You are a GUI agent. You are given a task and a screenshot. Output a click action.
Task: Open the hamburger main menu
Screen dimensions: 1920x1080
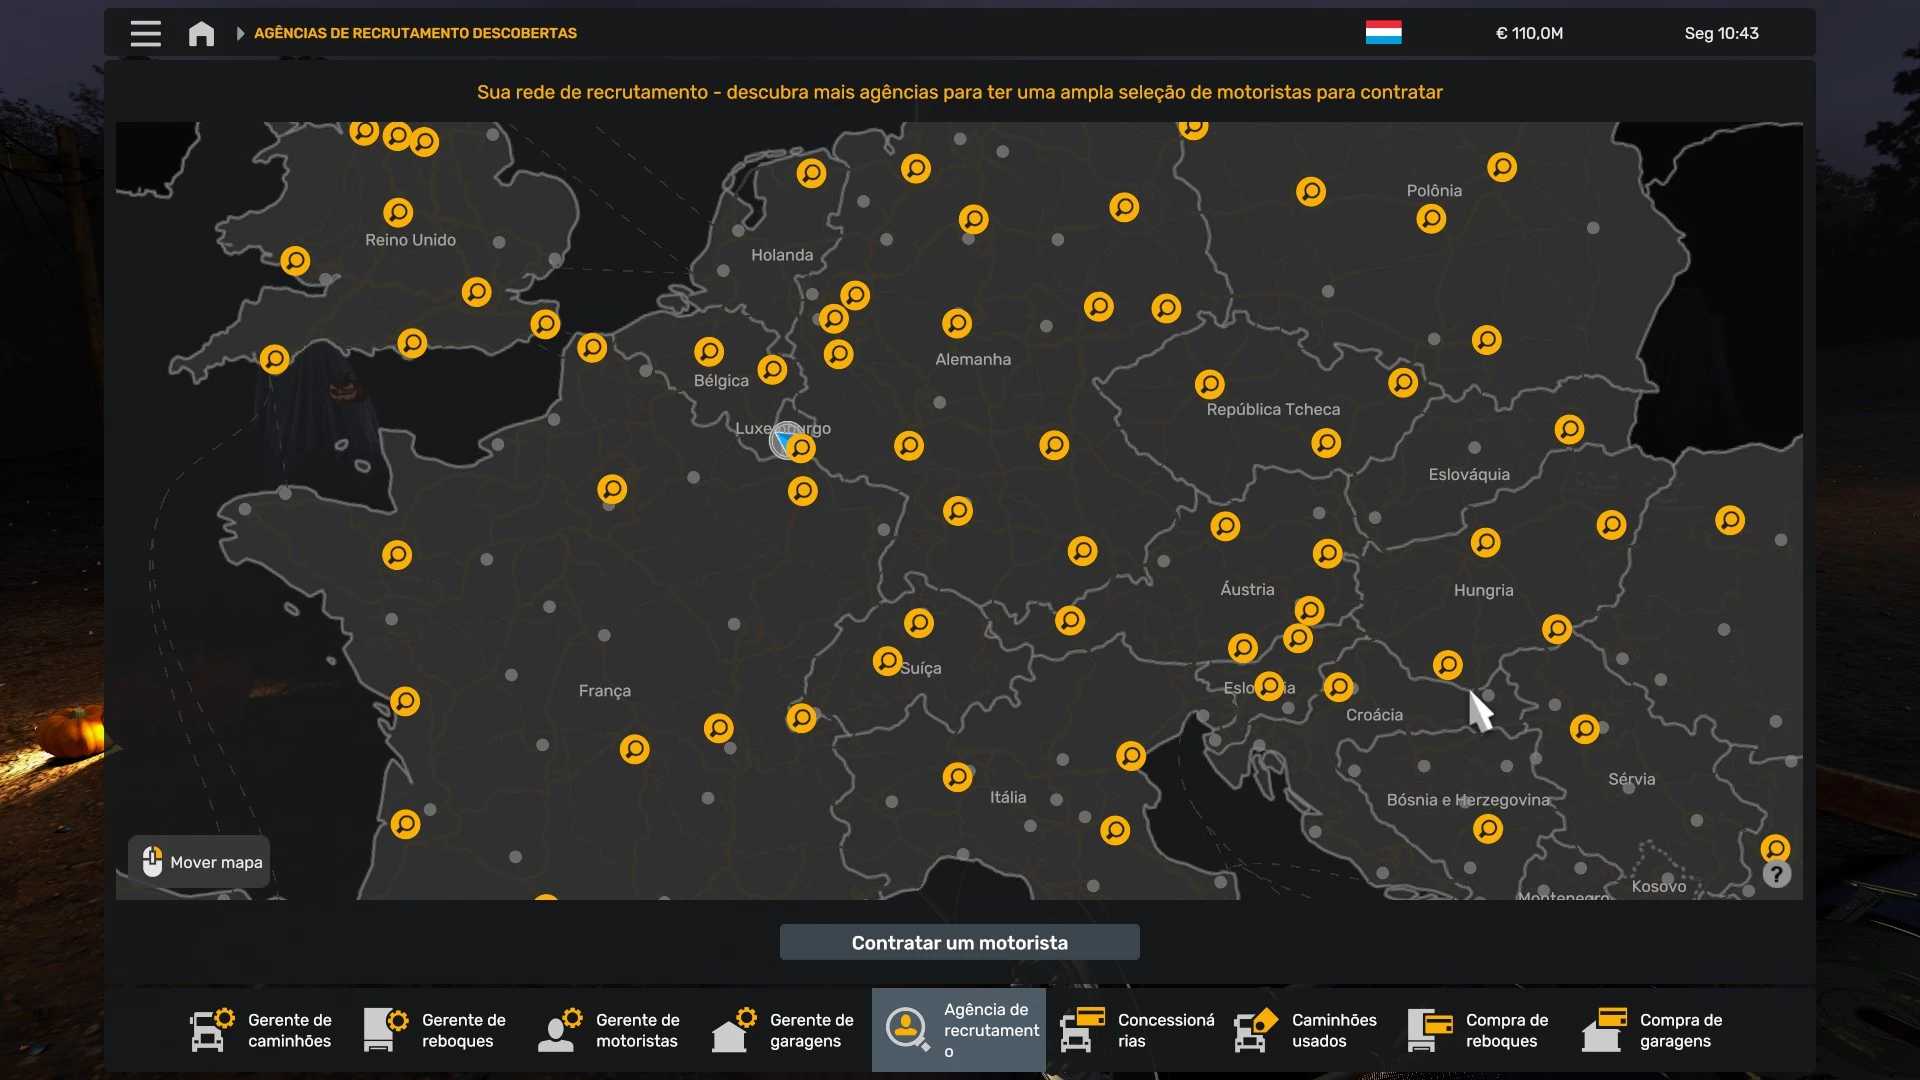(145, 33)
